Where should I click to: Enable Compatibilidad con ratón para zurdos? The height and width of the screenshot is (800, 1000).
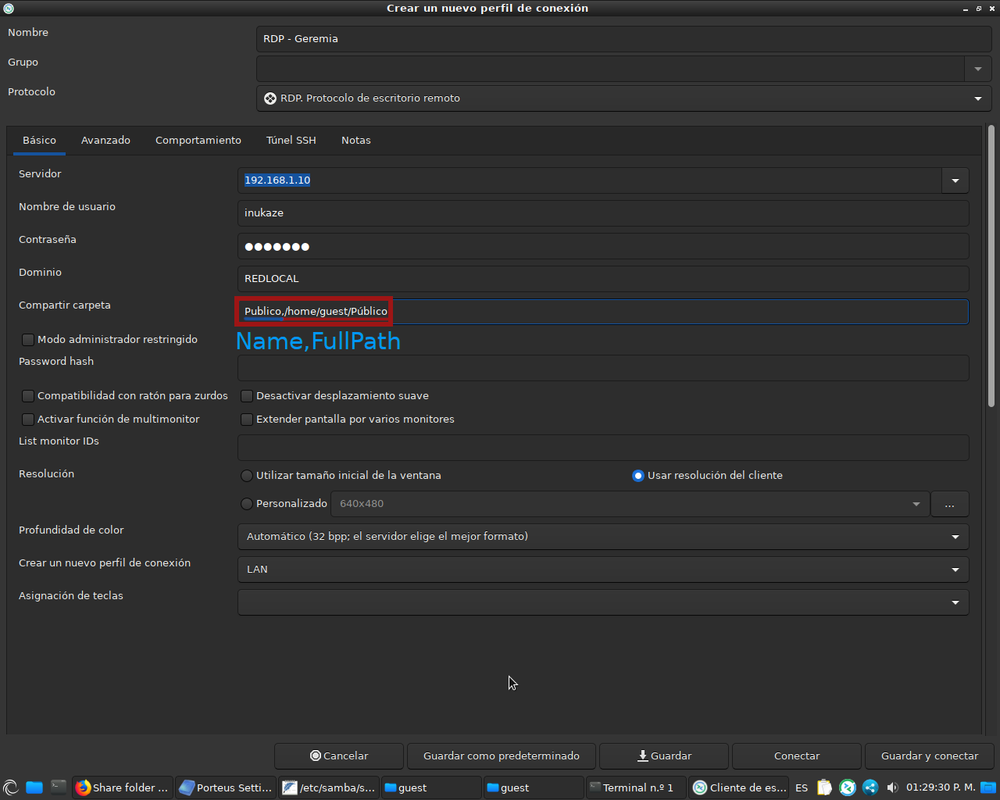coord(27,396)
